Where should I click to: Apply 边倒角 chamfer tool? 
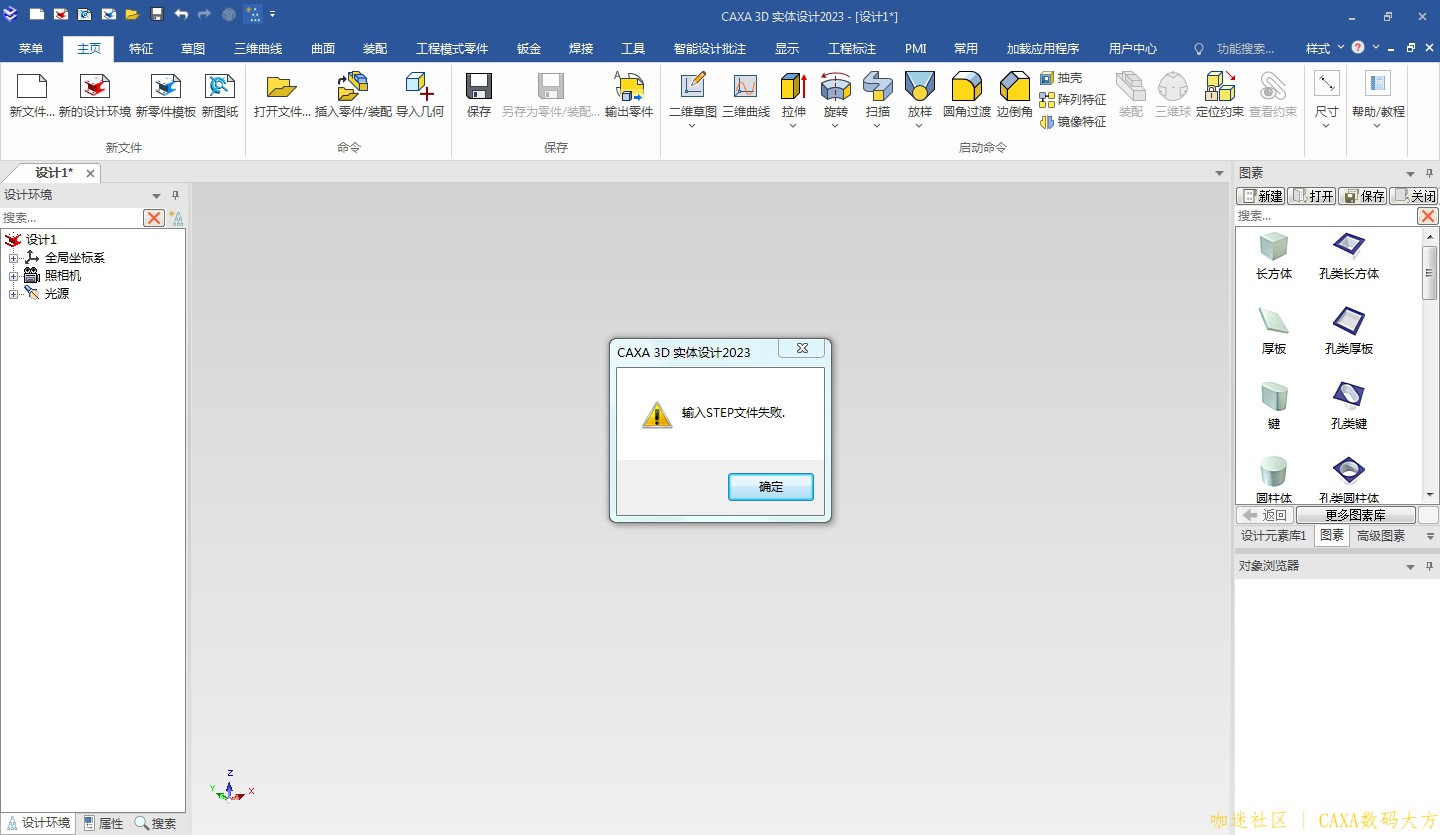point(1014,96)
